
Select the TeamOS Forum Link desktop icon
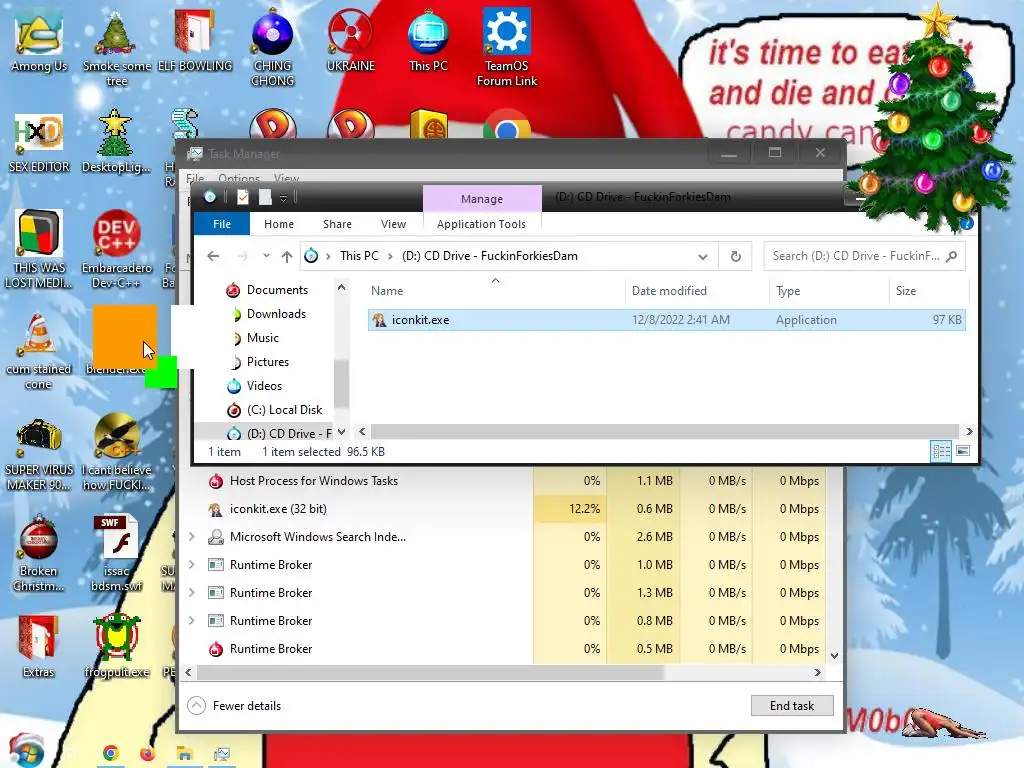pyautogui.click(x=507, y=48)
